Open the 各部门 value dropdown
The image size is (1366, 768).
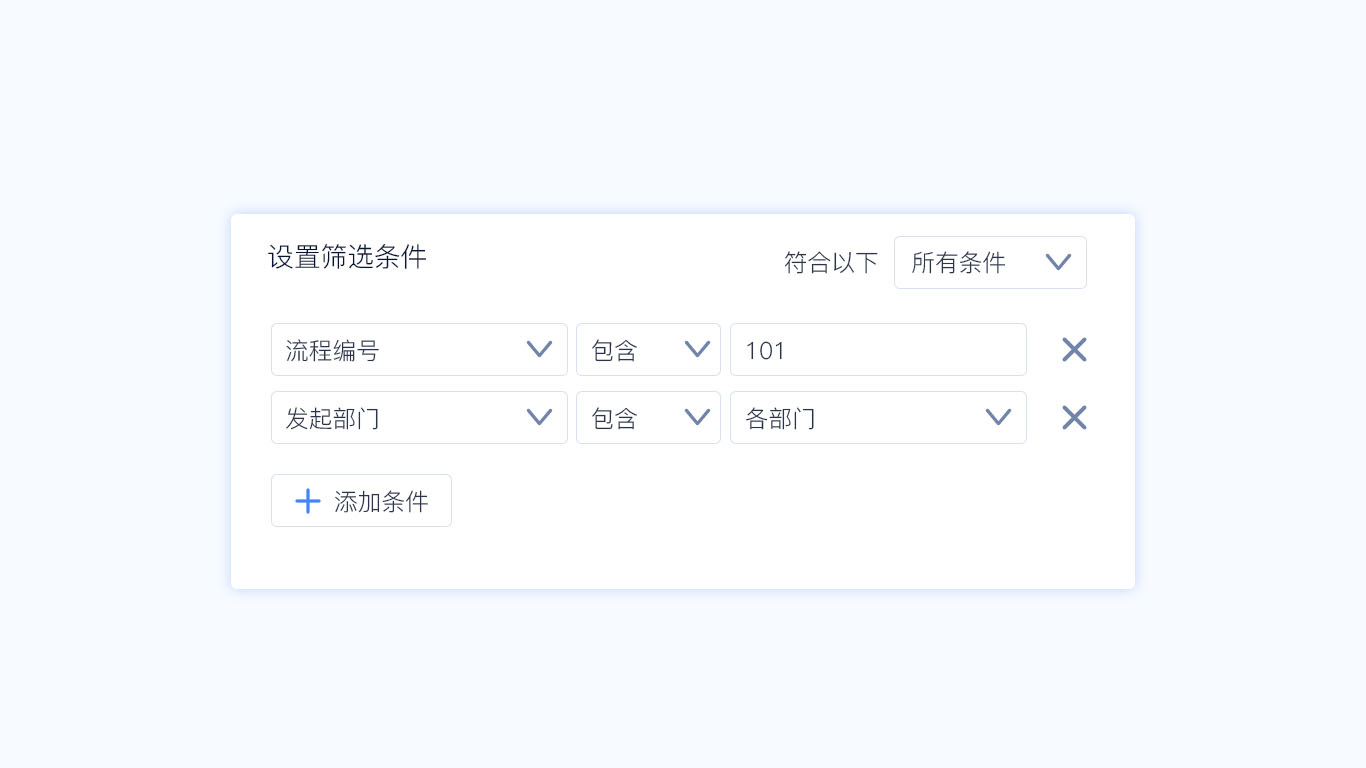(x=860, y=418)
